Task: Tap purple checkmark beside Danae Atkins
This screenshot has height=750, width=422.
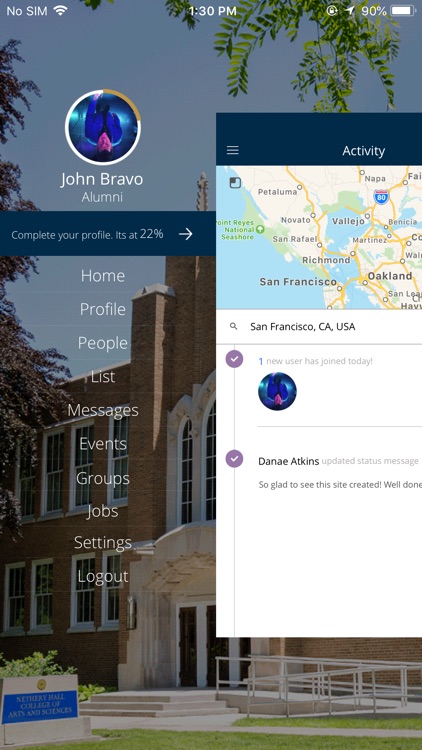Action: click(234, 459)
